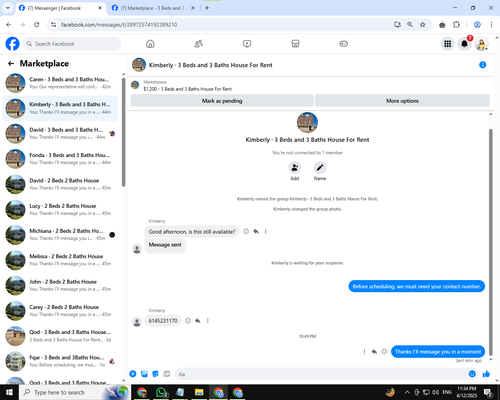Open more options for 6145231170 message
Screen dimensions: 500x400
coord(208,321)
